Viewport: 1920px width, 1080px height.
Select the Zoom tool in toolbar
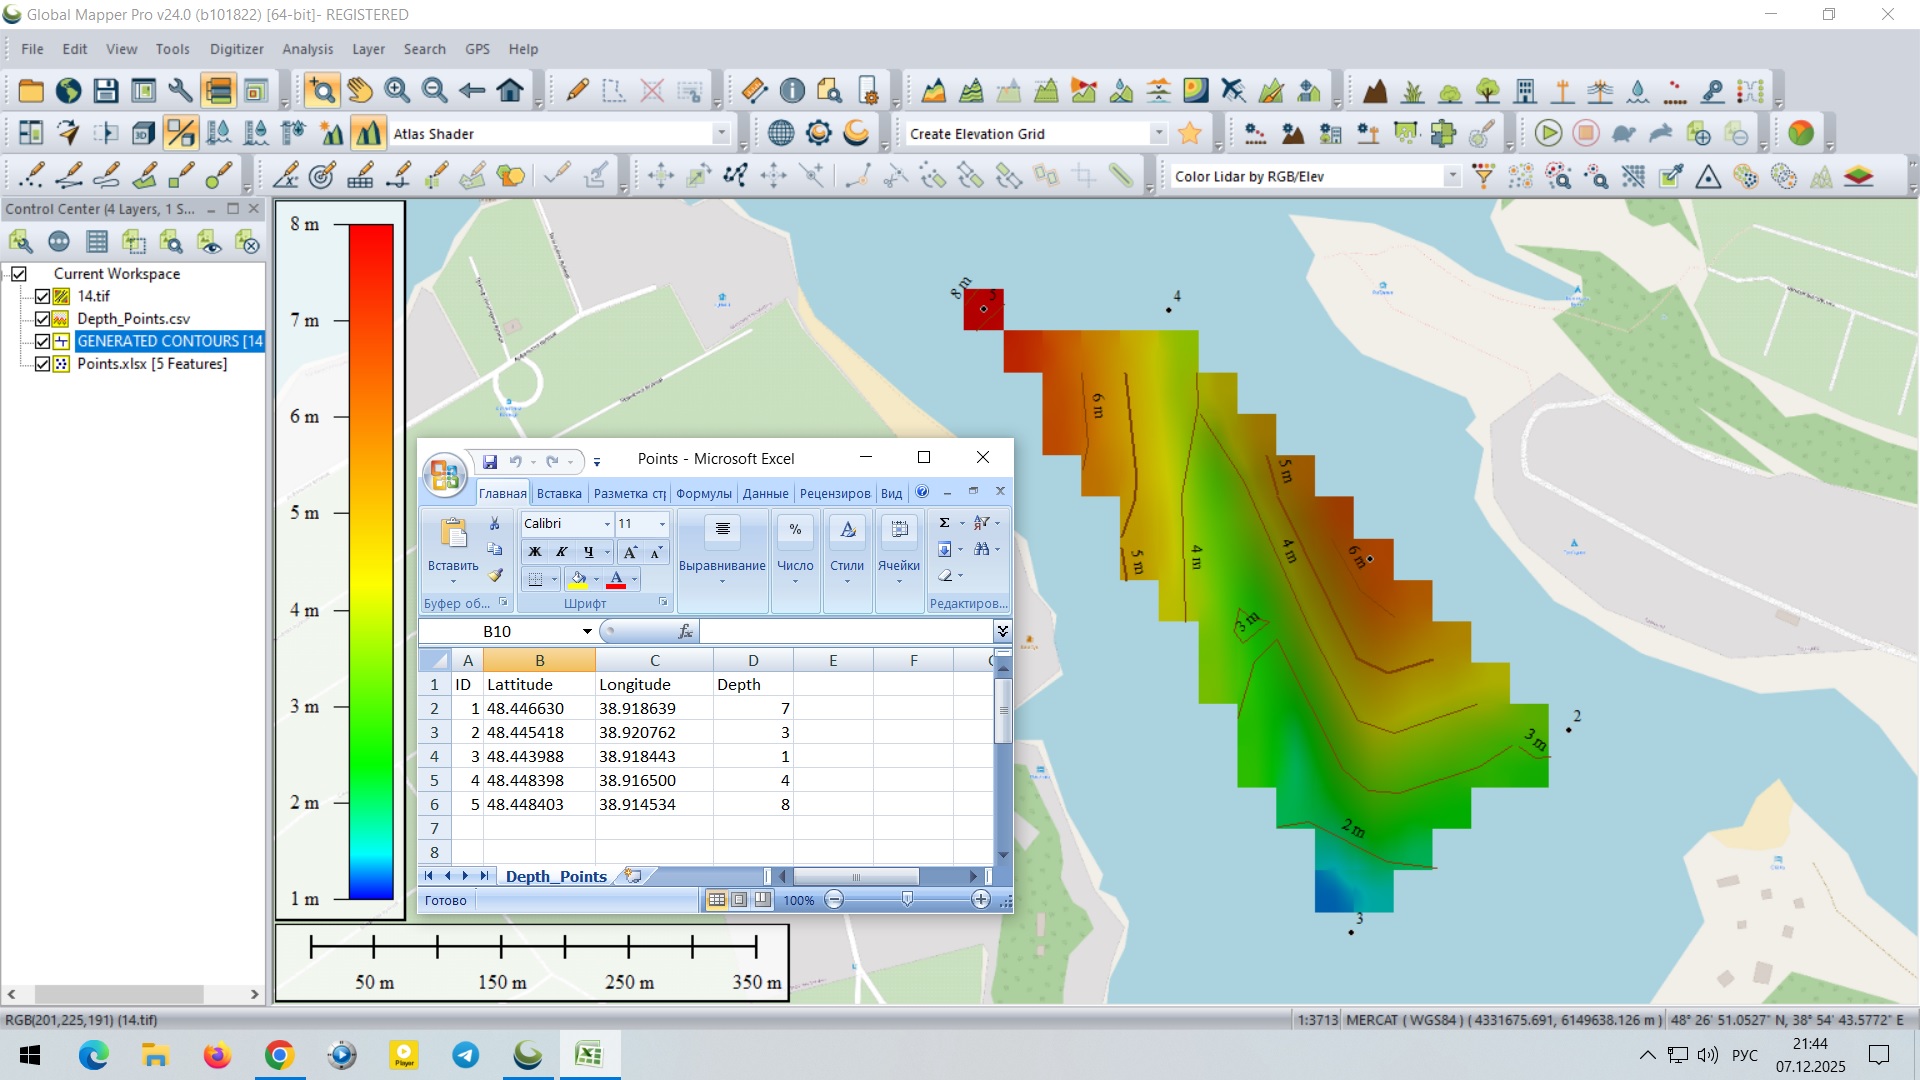click(322, 91)
